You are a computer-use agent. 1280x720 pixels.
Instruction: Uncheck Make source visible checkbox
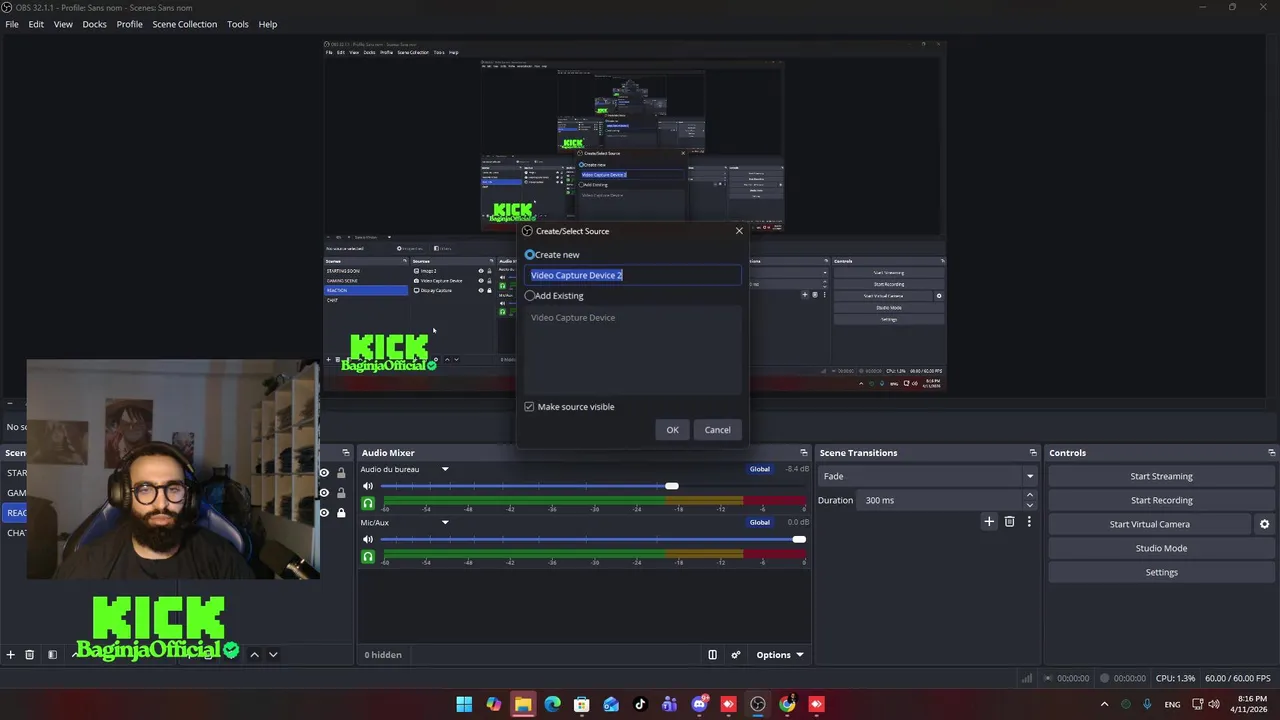click(529, 407)
